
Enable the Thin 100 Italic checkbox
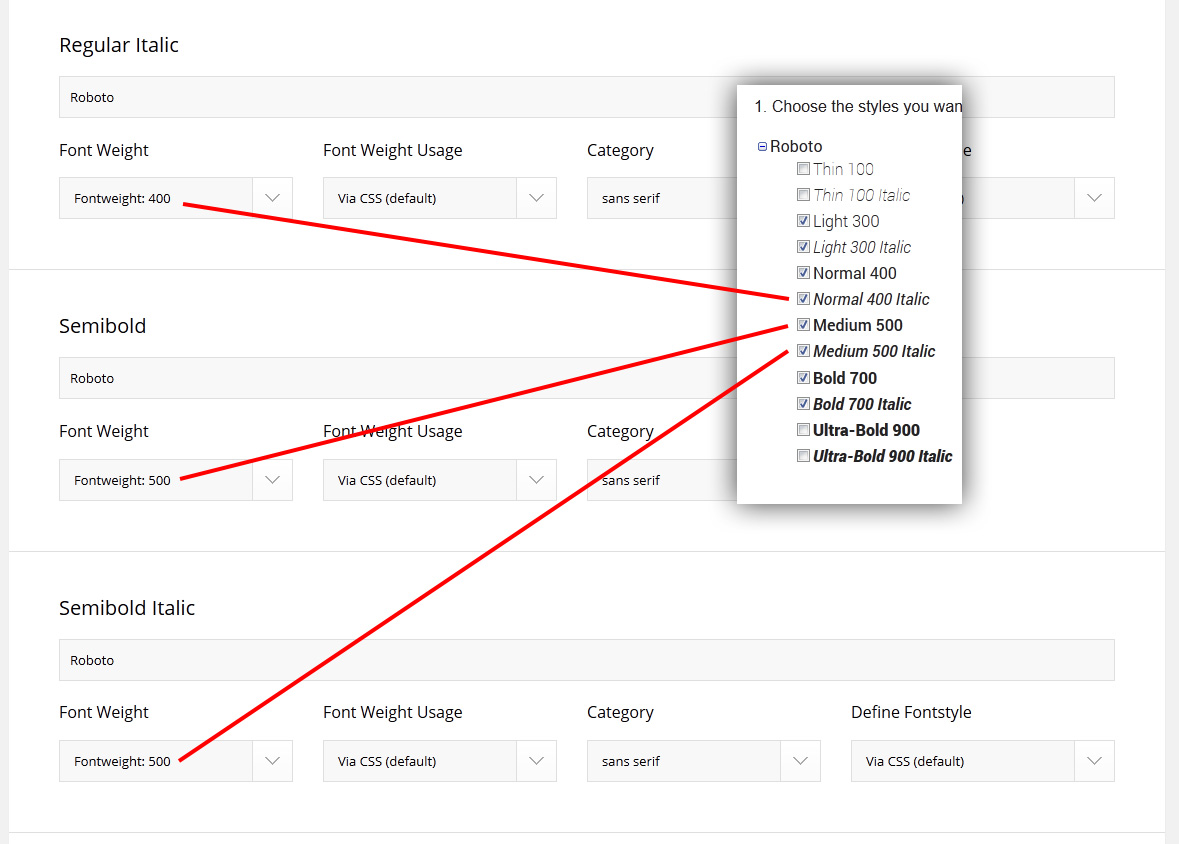click(x=803, y=195)
